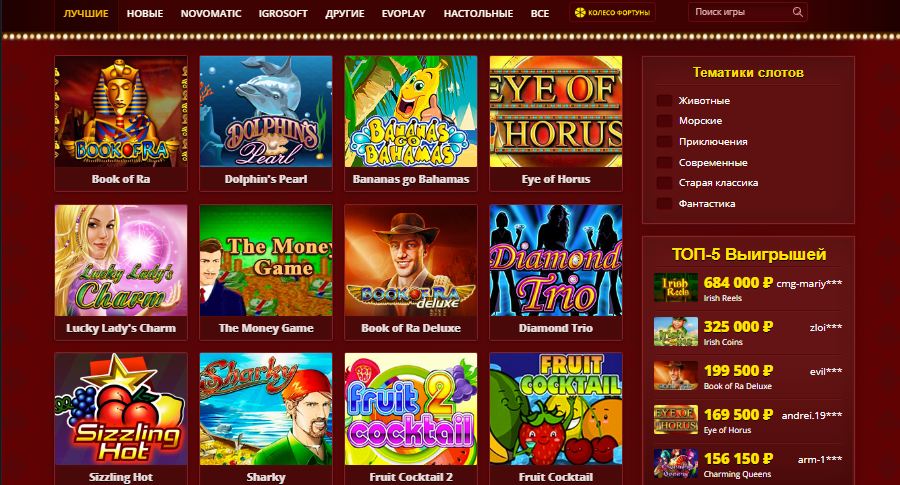The height and width of the screenshot is (485, 900).
Task: Click the Колесо Фортуны button
Action: point(612,12)
